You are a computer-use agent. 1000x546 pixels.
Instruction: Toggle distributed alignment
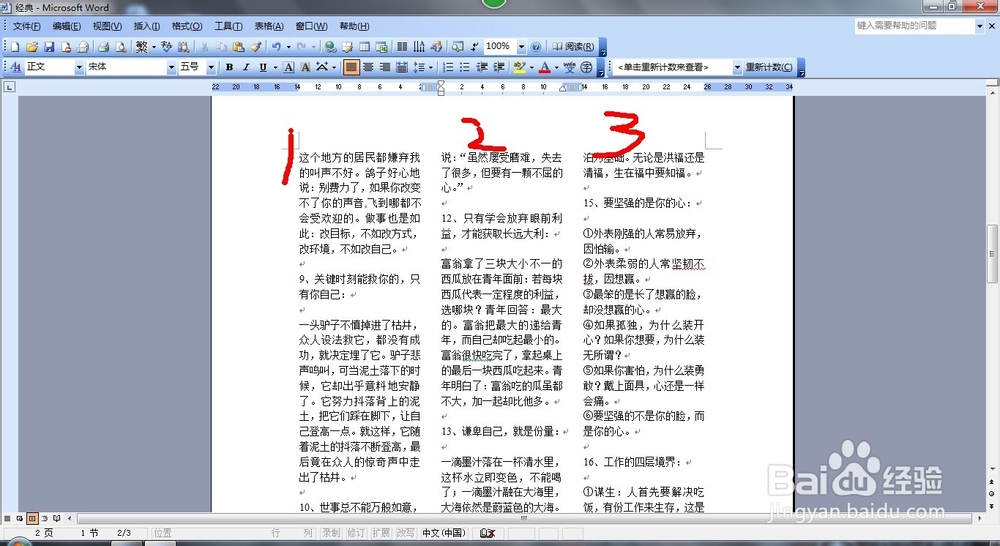tap(402, 67)
